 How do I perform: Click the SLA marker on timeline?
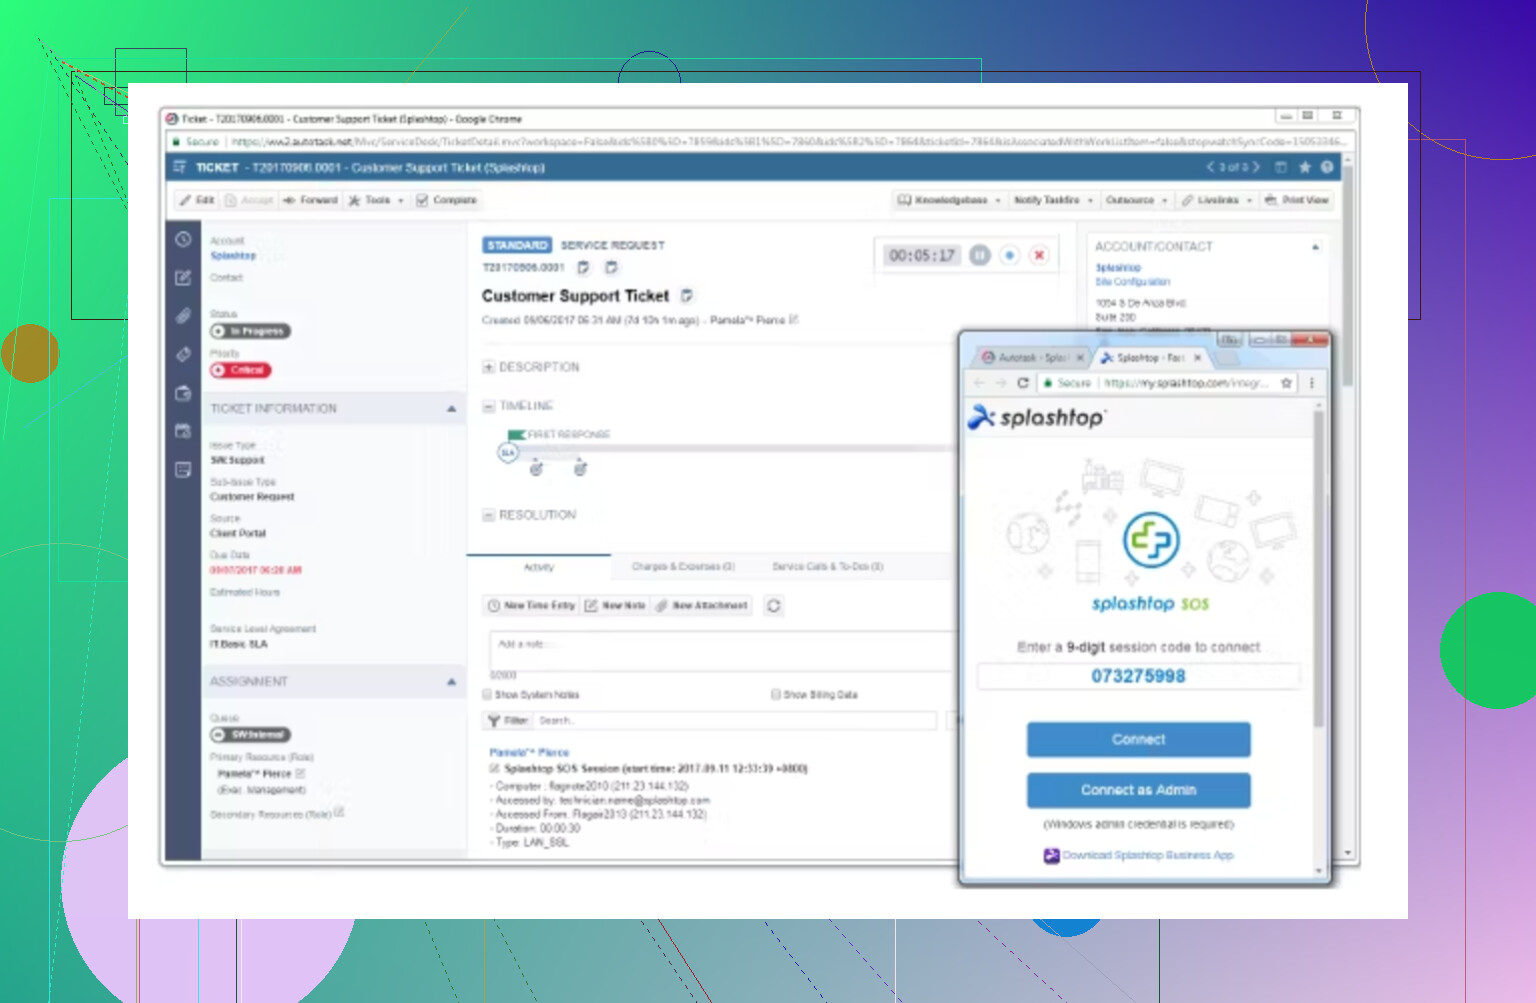tap(508, 453)
